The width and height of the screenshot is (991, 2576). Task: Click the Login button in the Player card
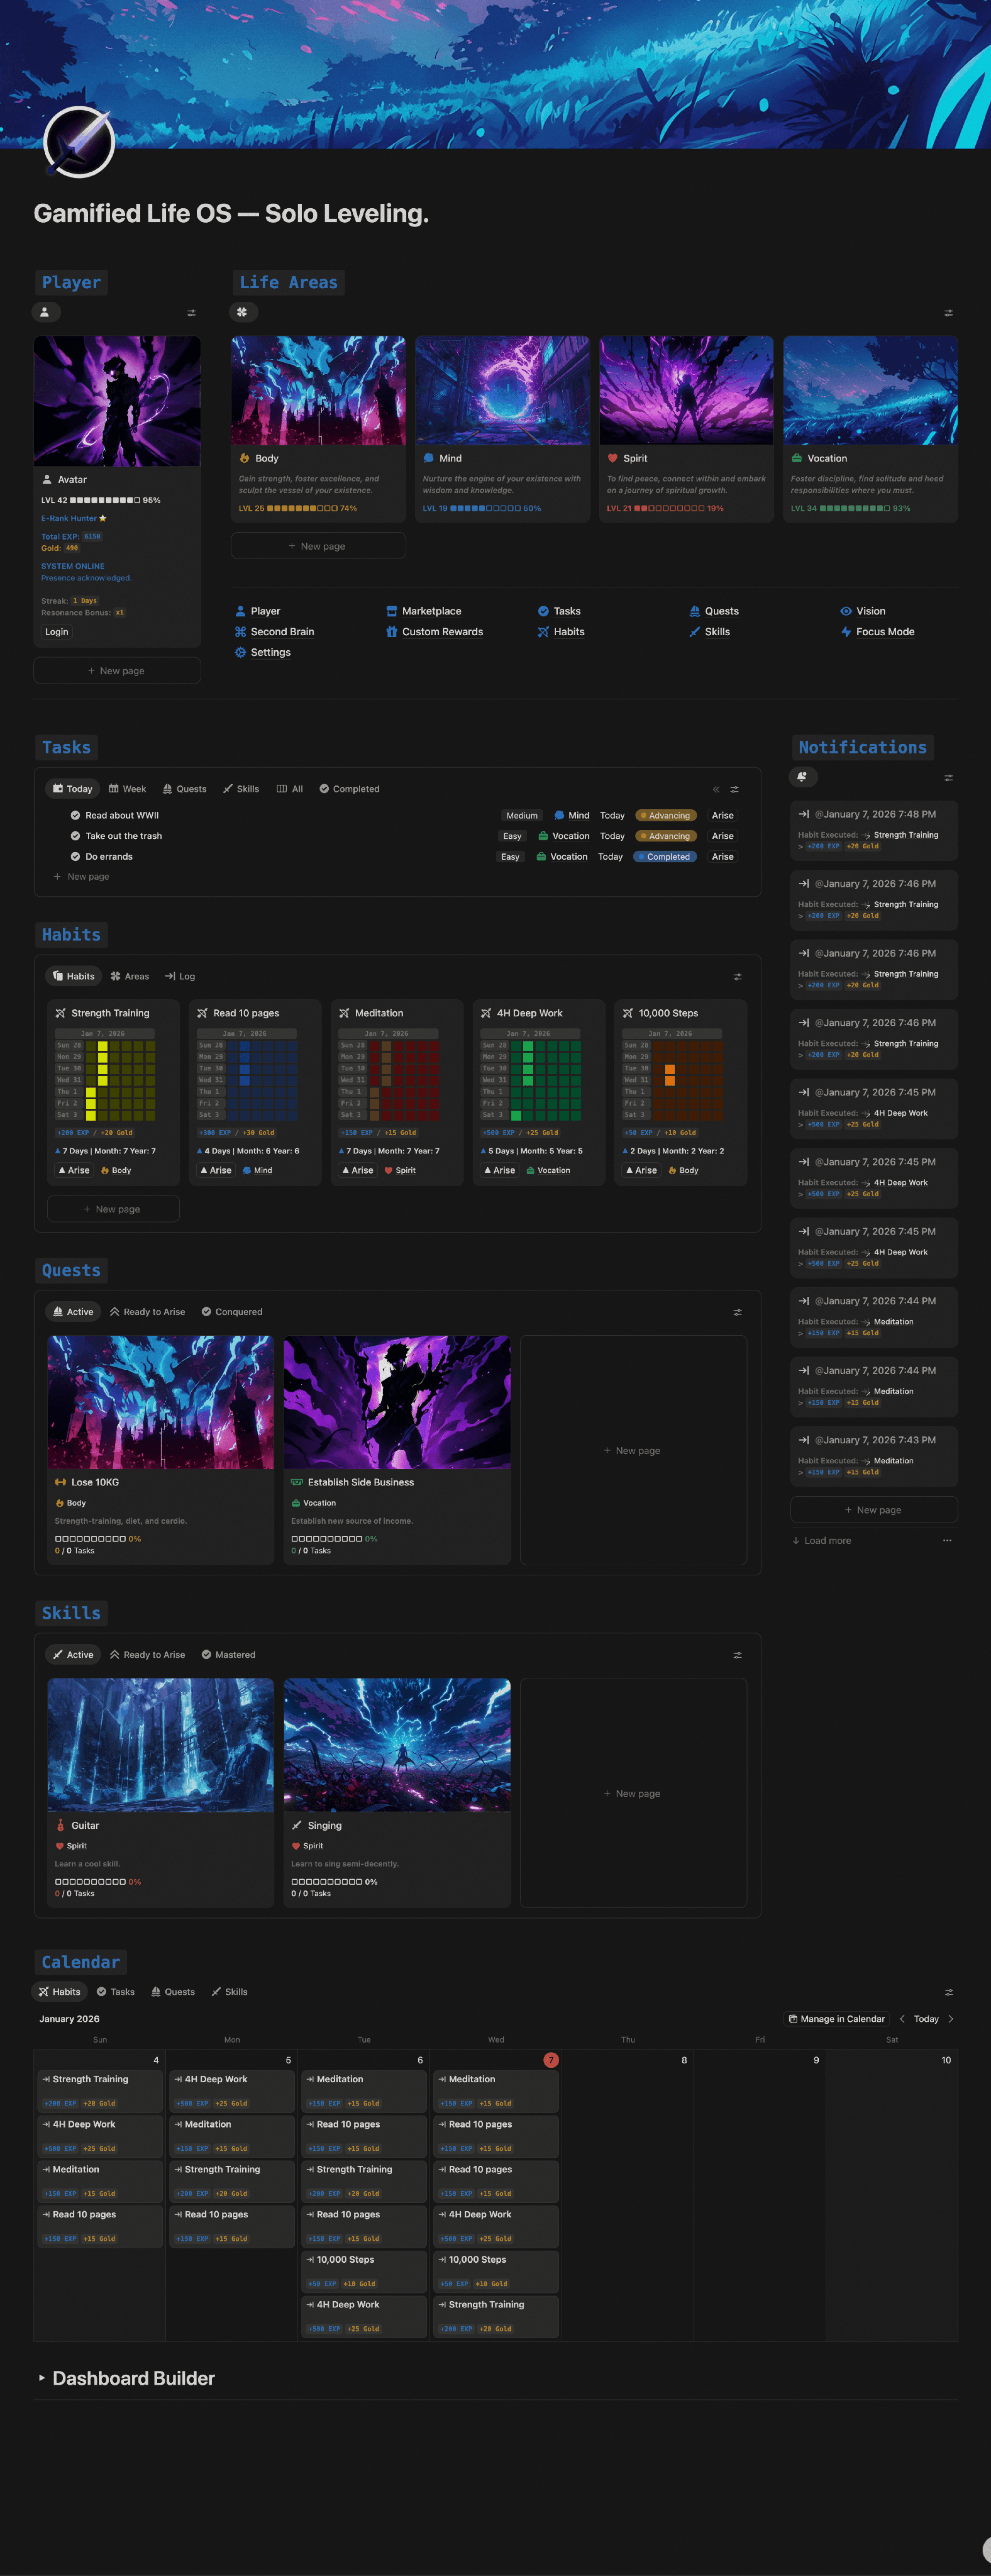click(56, 631)
